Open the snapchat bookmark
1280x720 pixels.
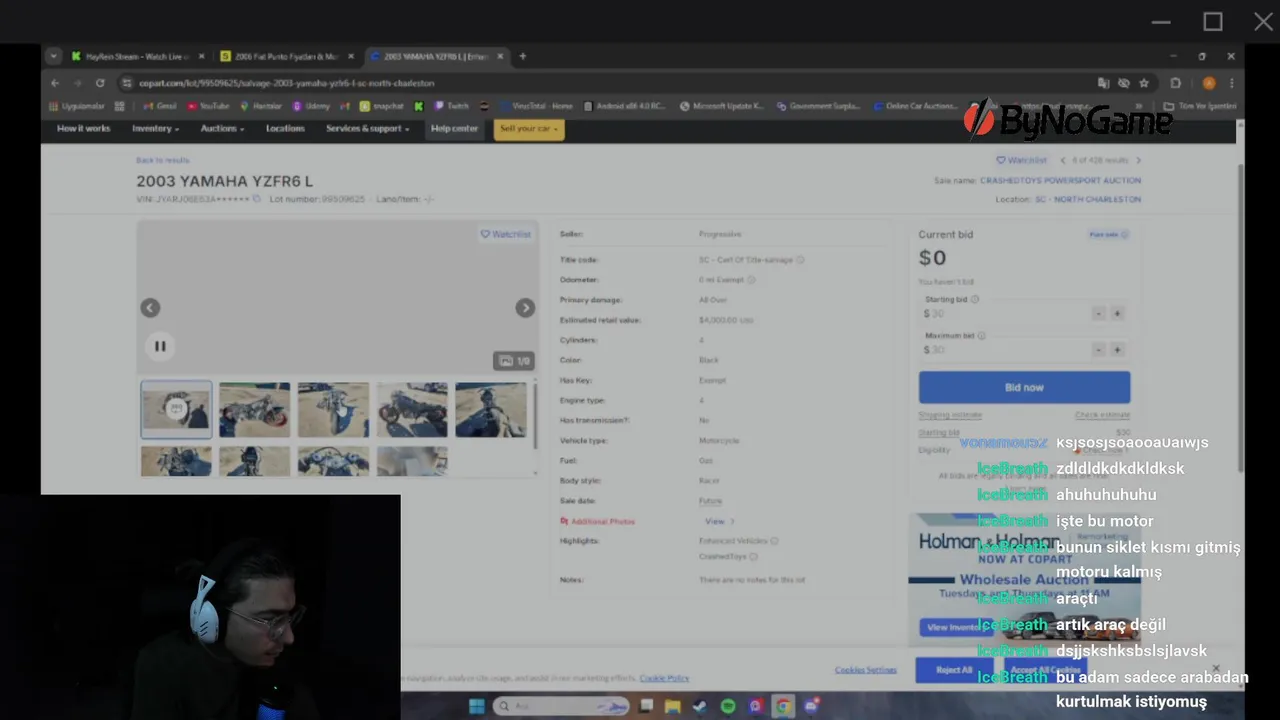(x=381, y=106)
